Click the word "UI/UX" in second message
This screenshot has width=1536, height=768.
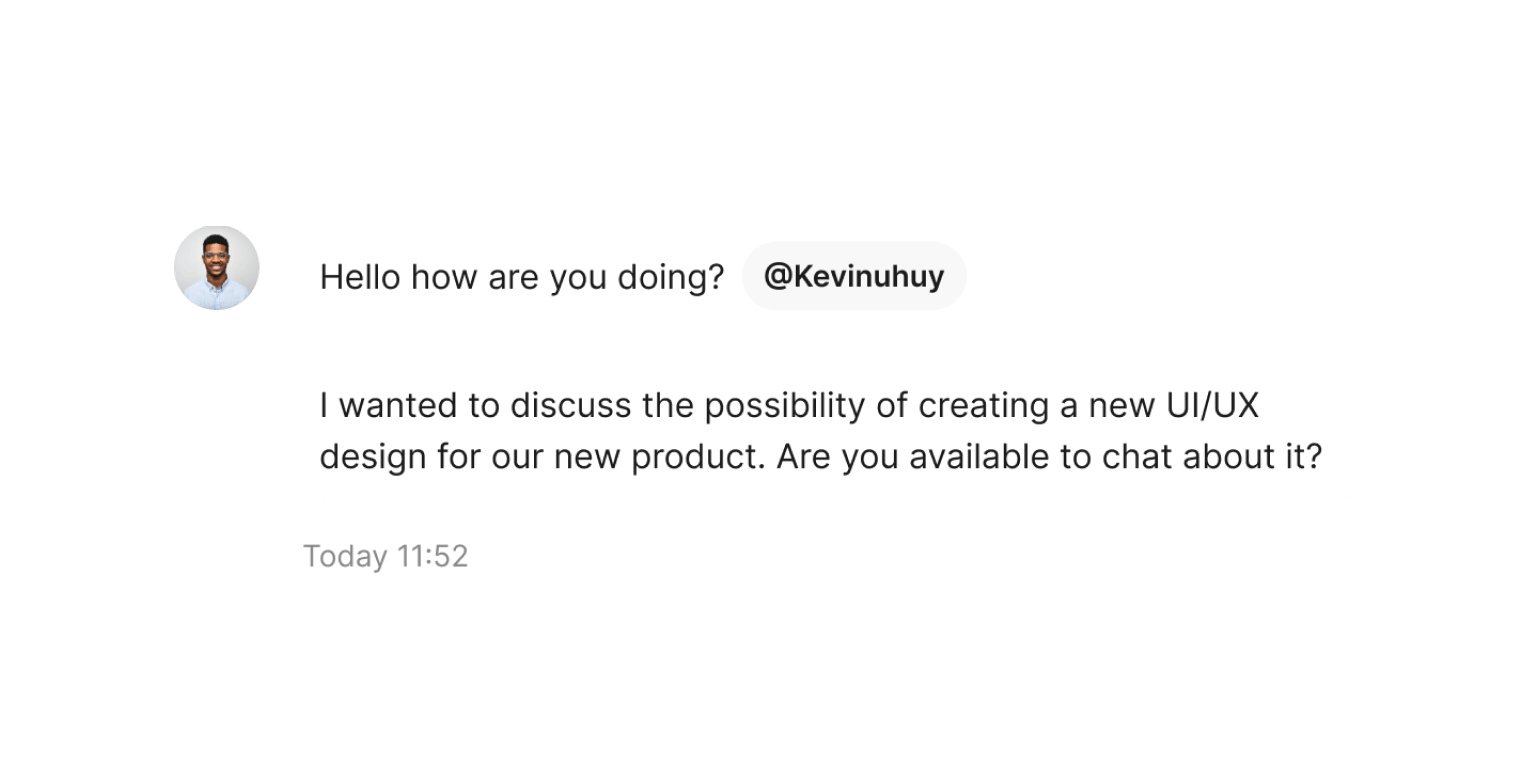coord(1212,406)
